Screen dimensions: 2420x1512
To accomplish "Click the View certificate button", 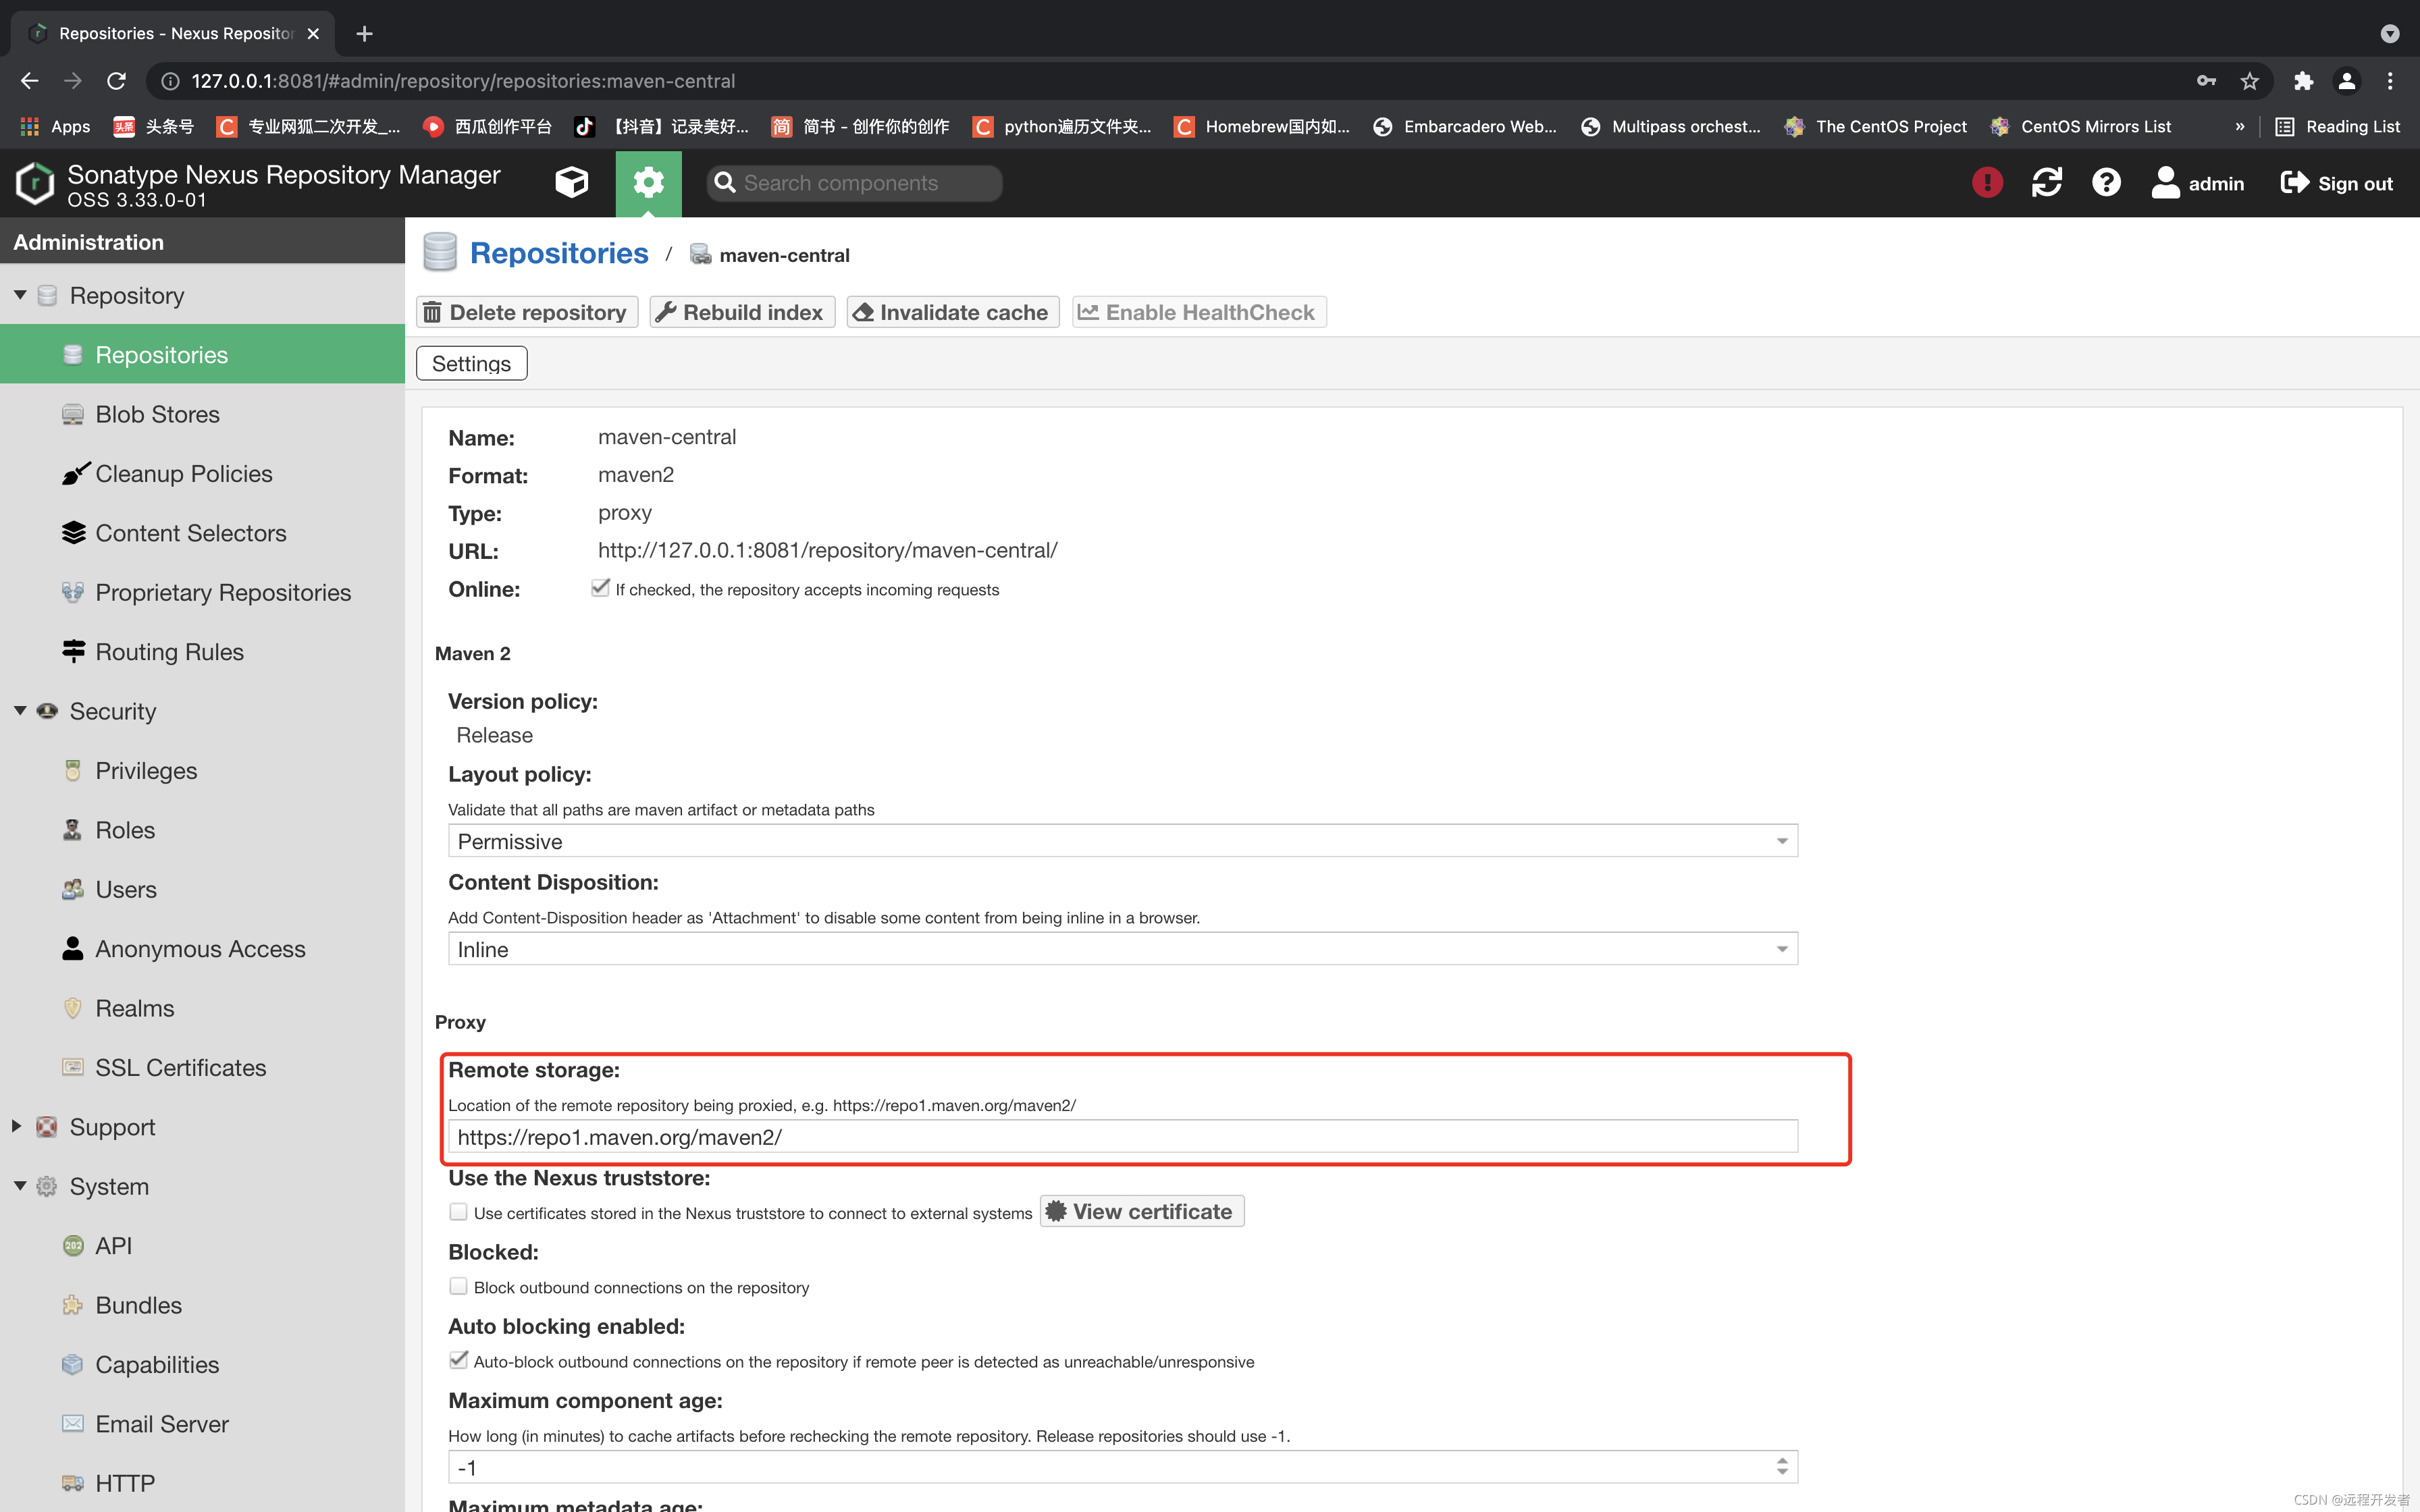I will point(1141,1211).
